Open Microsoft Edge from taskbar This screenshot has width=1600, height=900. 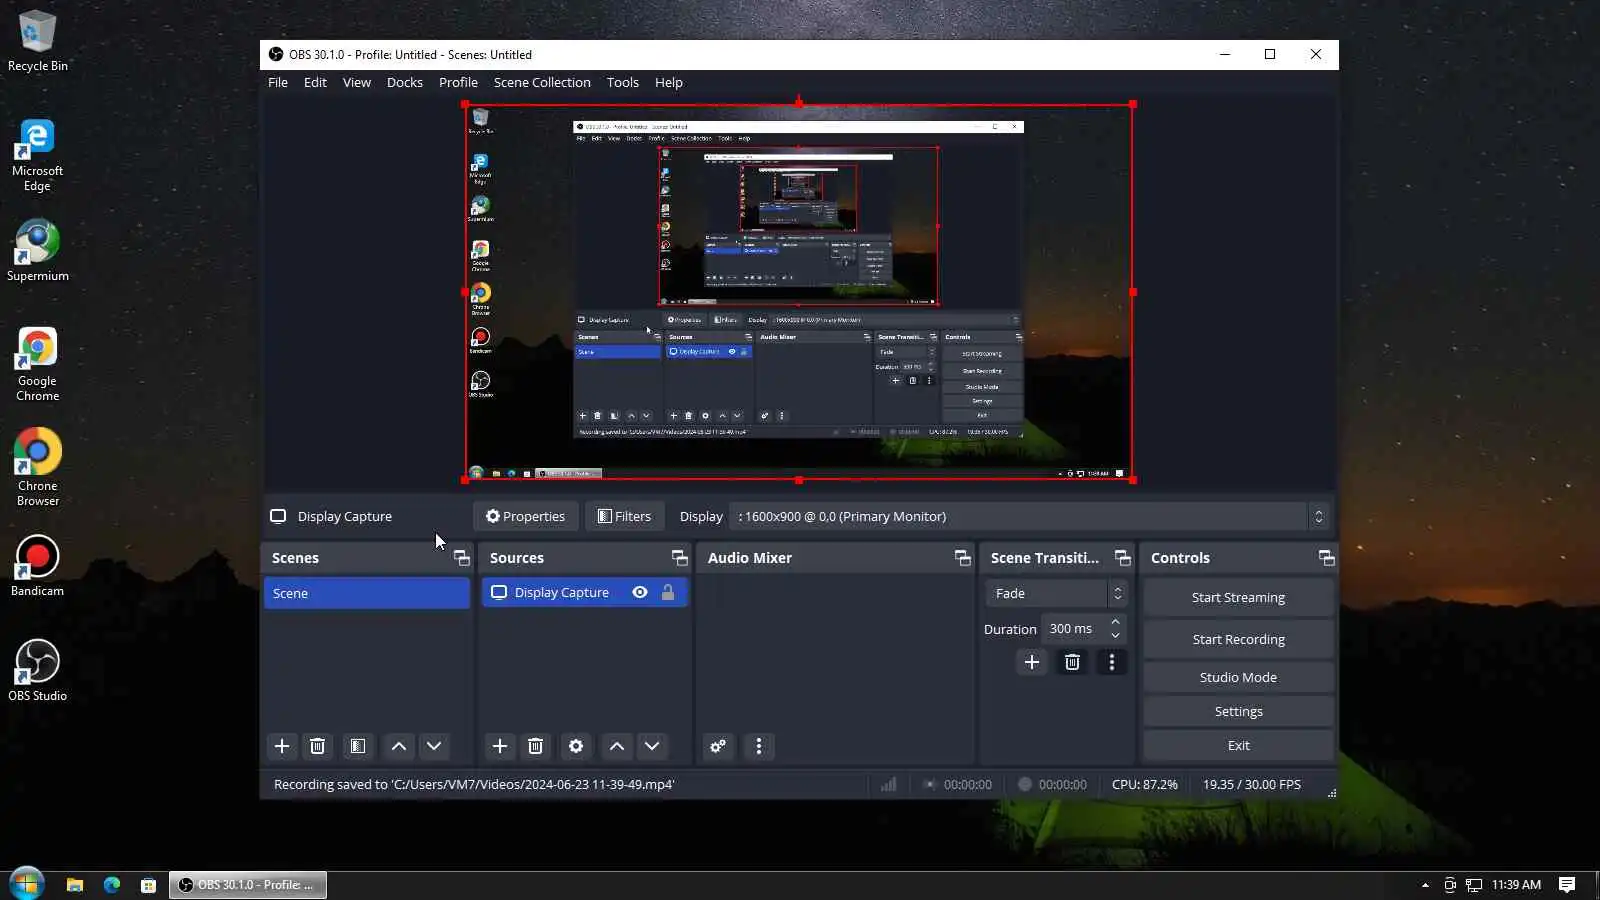111,885
